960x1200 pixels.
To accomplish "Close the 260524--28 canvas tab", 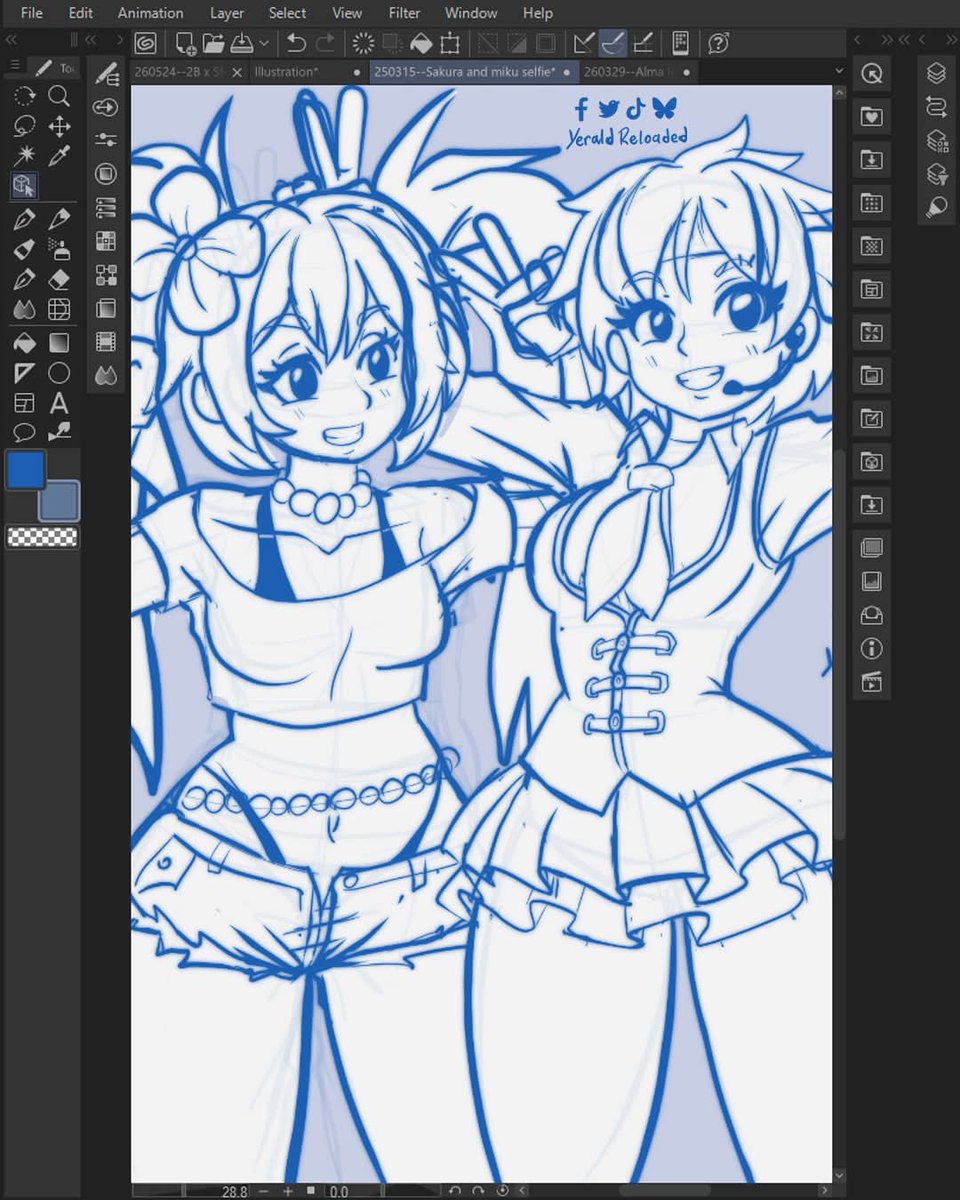I will tap(237, 72).
